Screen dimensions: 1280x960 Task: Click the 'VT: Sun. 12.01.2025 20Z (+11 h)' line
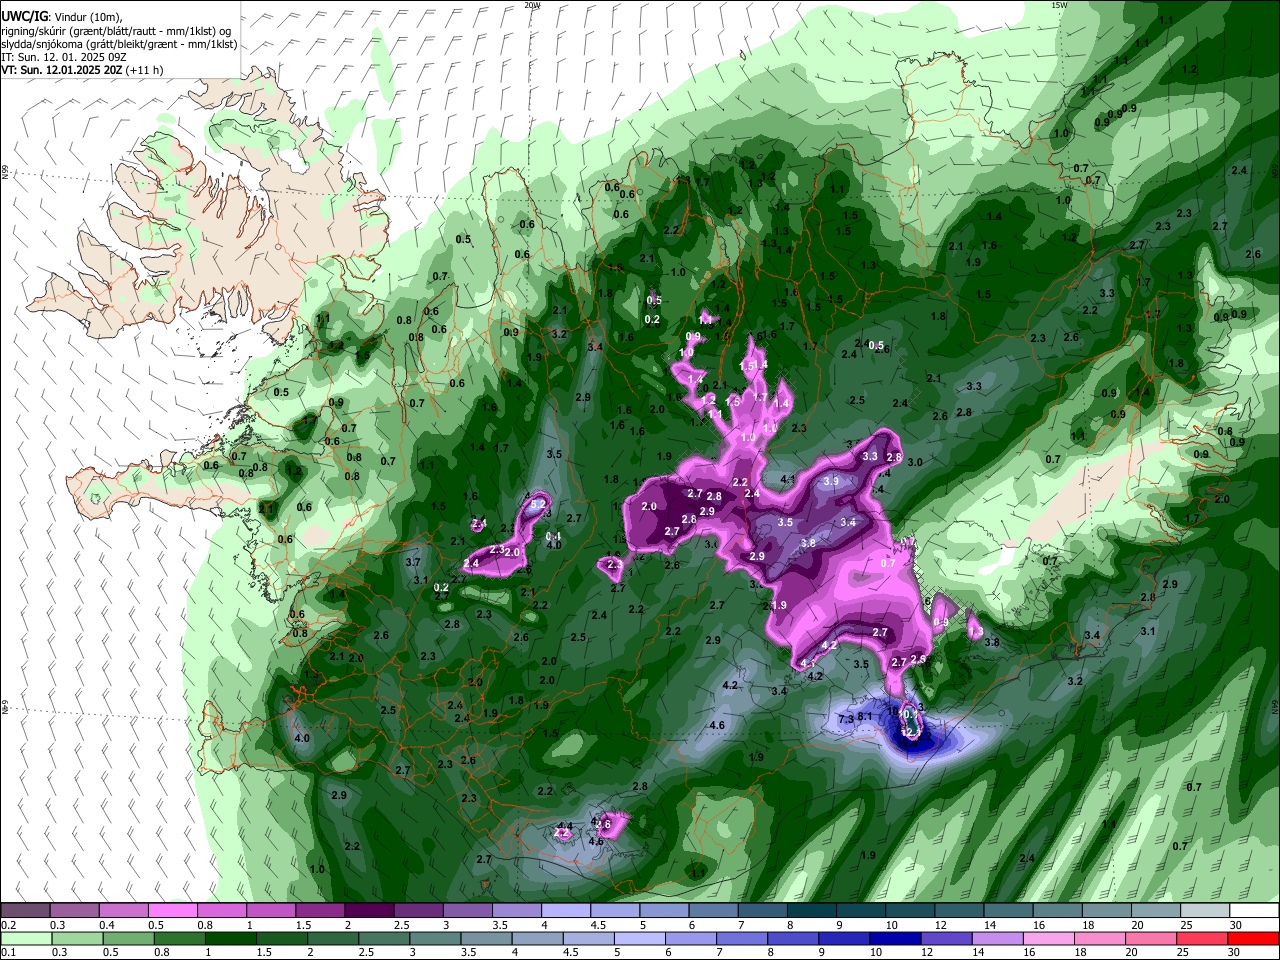tap(82, 70)
